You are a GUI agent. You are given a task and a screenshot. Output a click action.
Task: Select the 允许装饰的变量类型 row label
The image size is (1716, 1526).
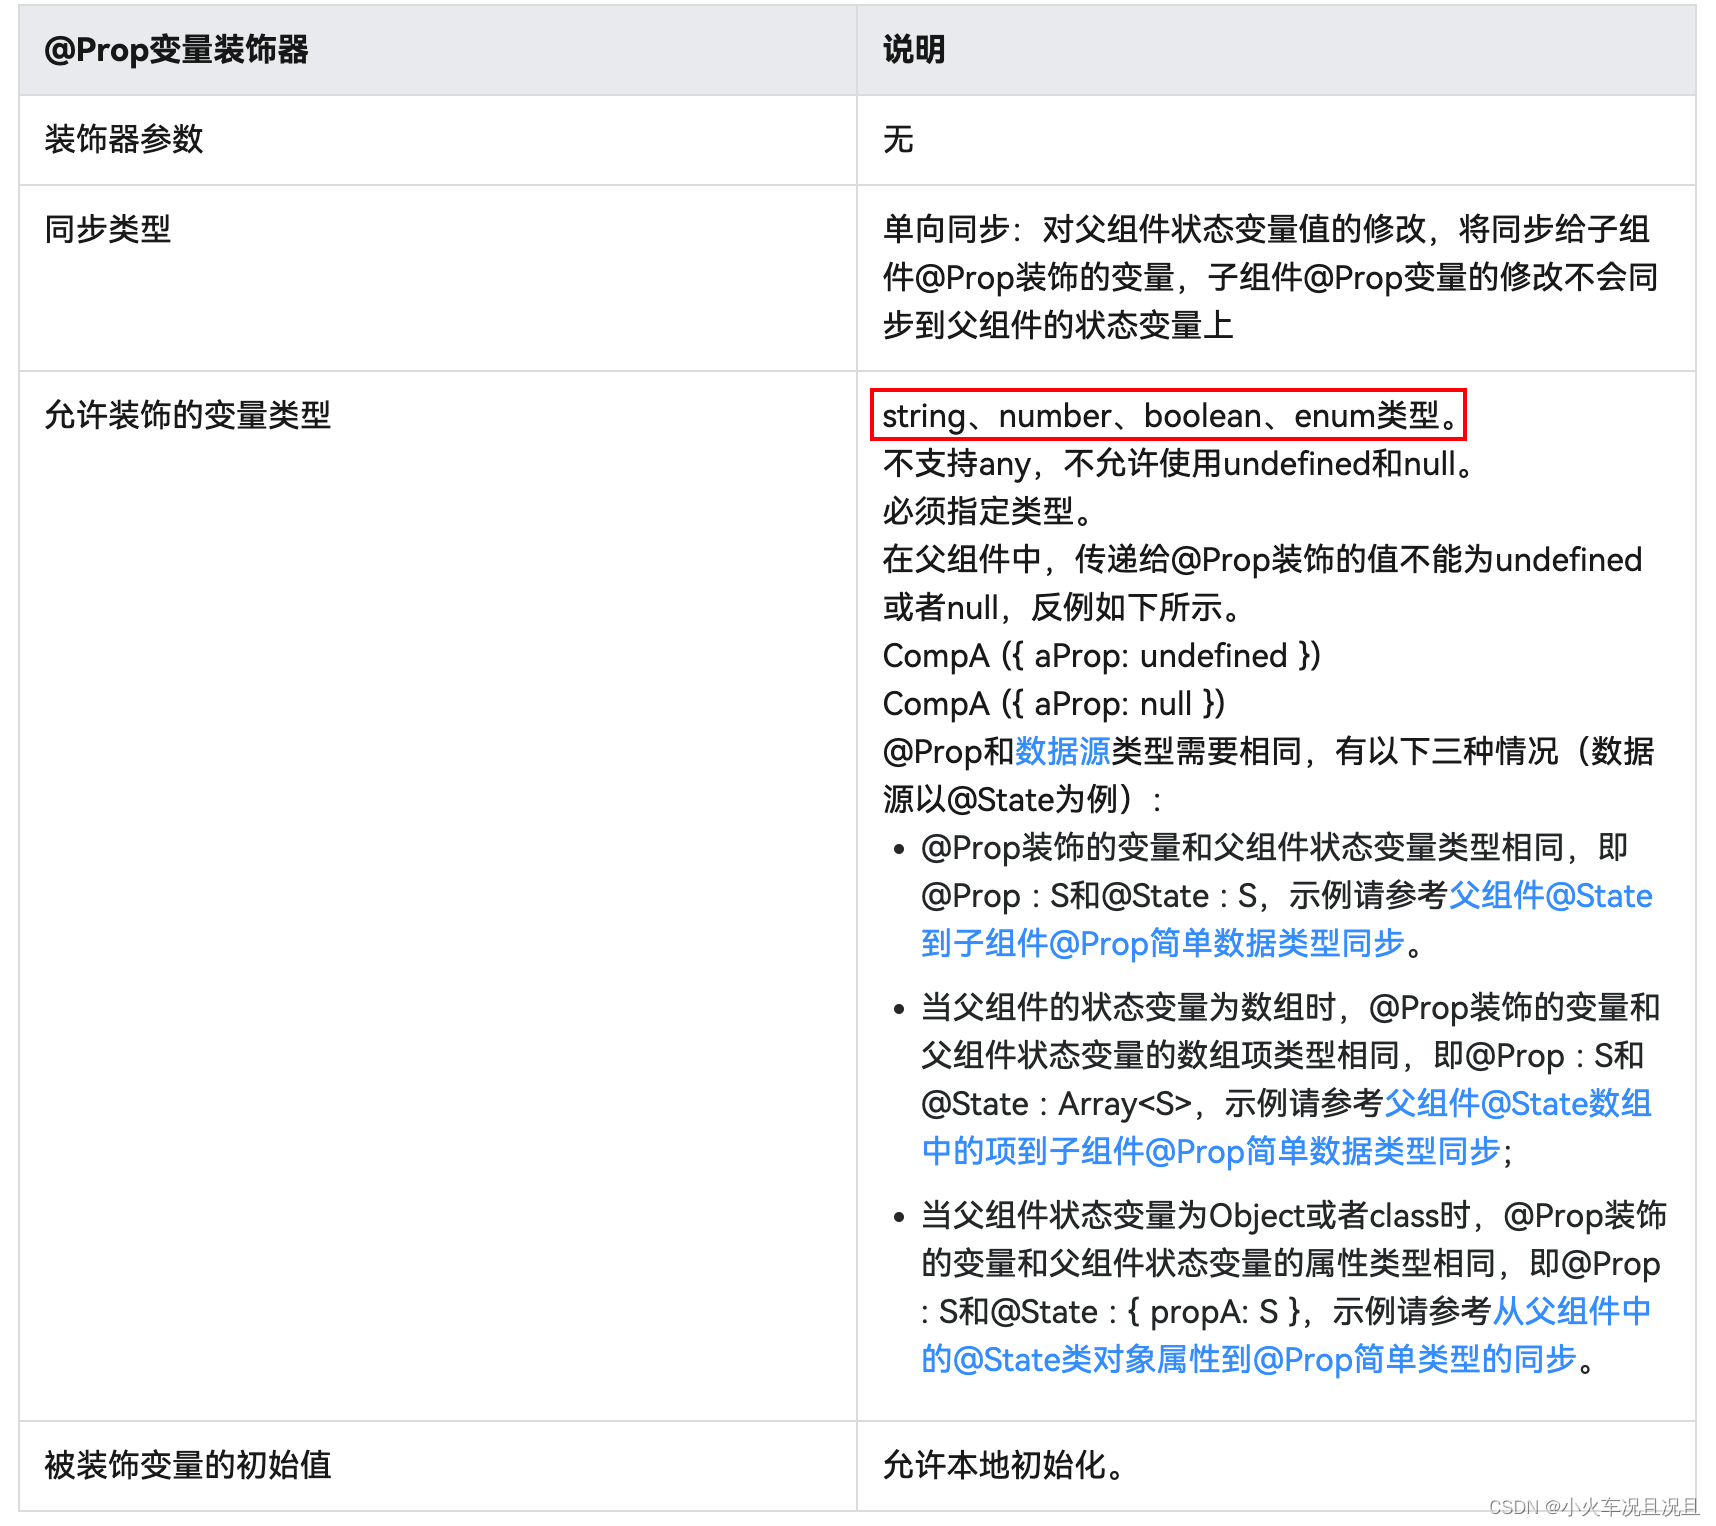(x=188, y=415)
